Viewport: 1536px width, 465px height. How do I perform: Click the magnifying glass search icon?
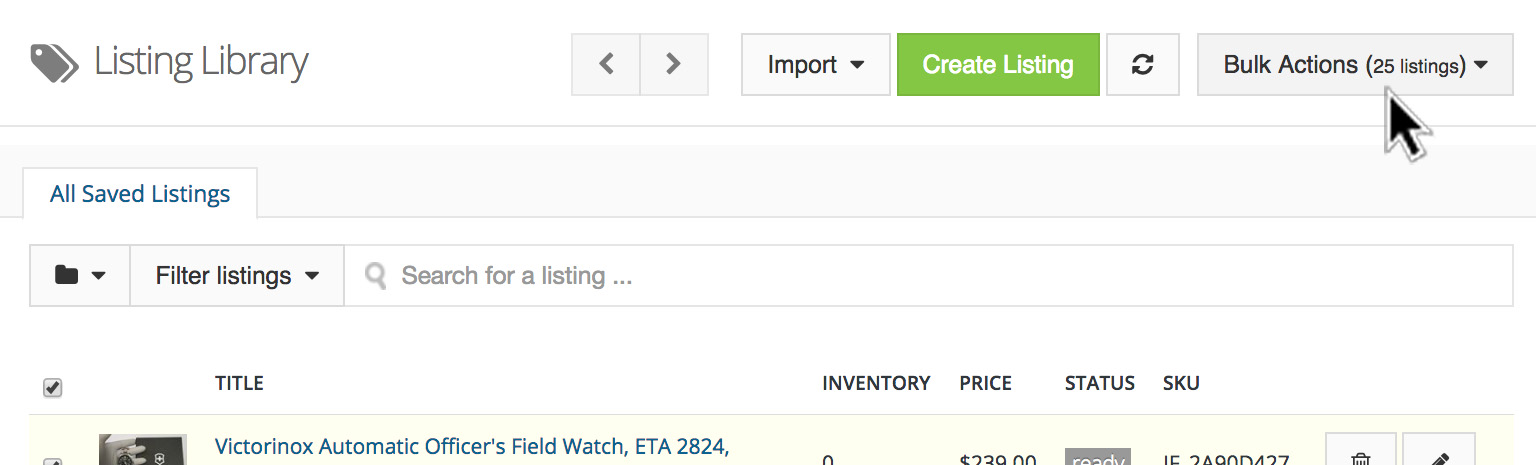(x=376, y=275)
